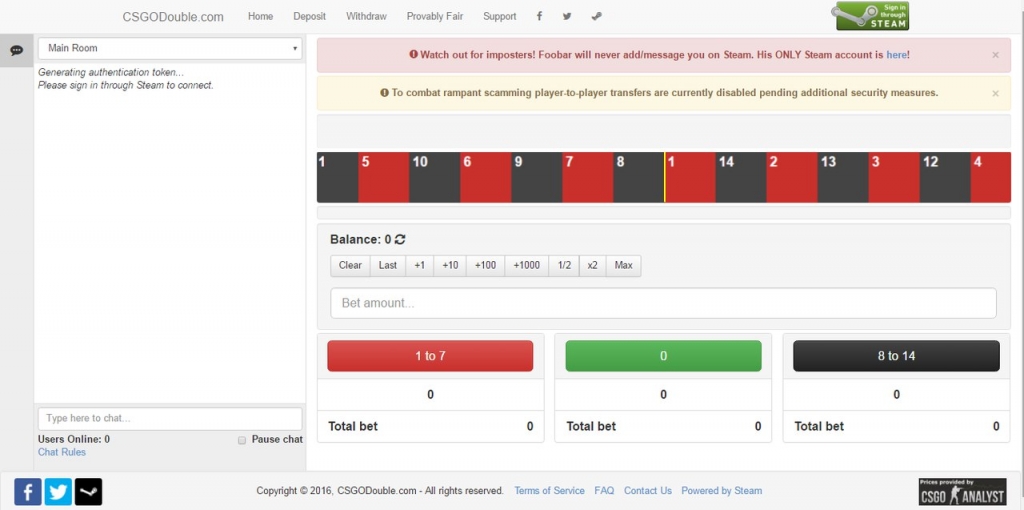The height and width of the screenshot is (510, 1024).
Task: Click the 'Balance: 0' label
Action: coord(360,240)
